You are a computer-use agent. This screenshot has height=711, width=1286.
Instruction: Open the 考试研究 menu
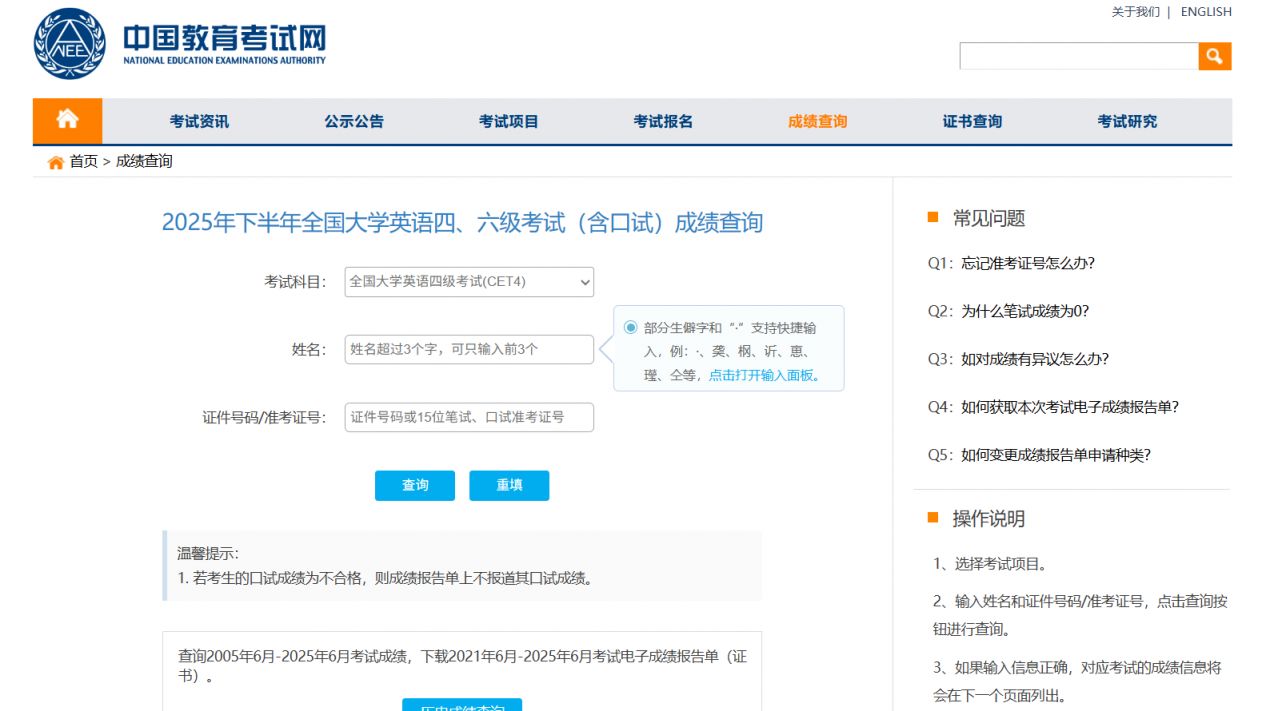coord(1127,121)
